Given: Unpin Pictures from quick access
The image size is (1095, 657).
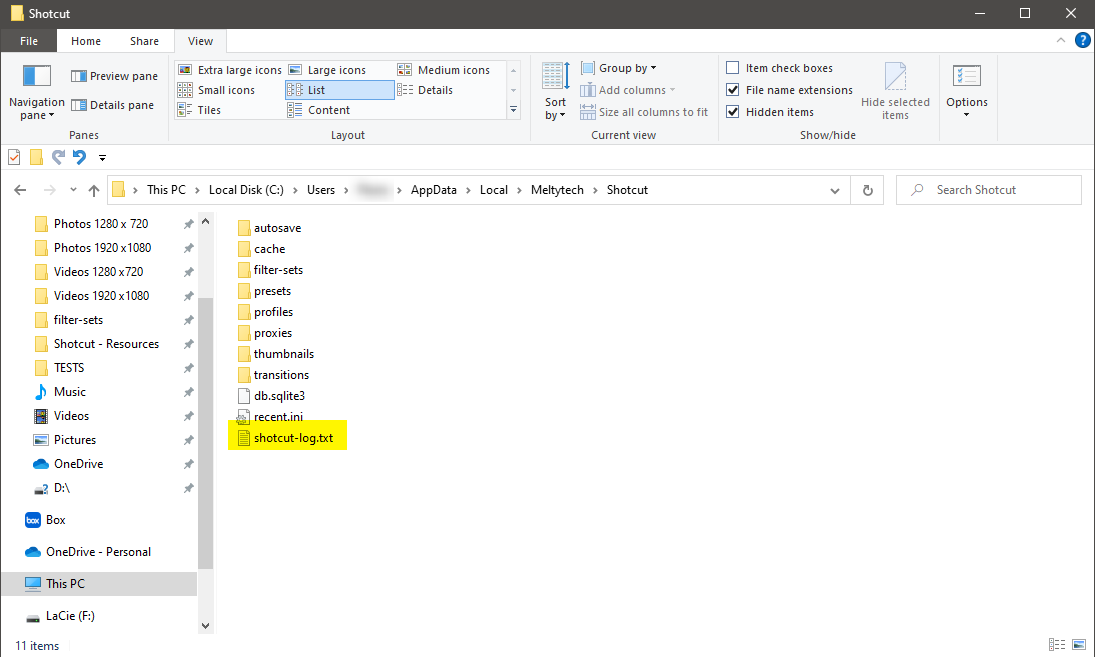Looking at the screenshot, I should (189, 441).
